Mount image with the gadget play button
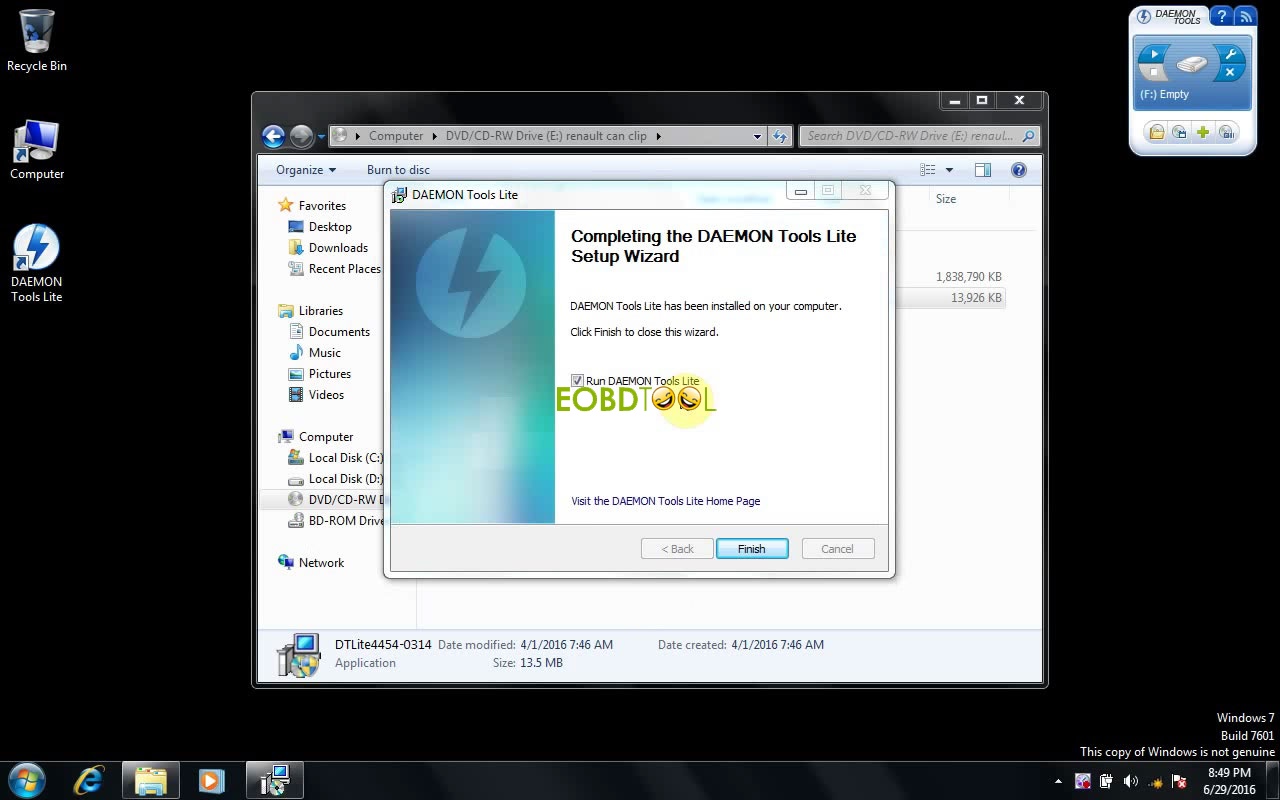The image size is (1280, 800). click(x=1154, y=54)
